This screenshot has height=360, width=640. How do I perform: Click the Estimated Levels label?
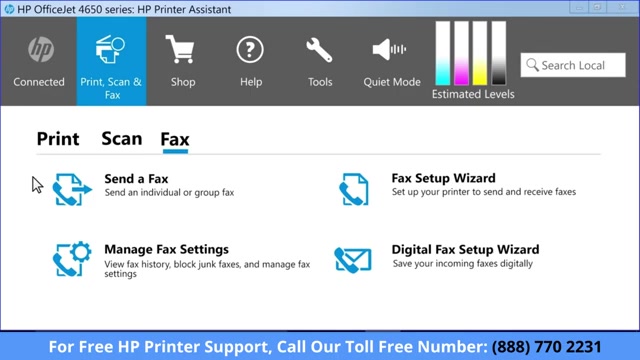473,94
